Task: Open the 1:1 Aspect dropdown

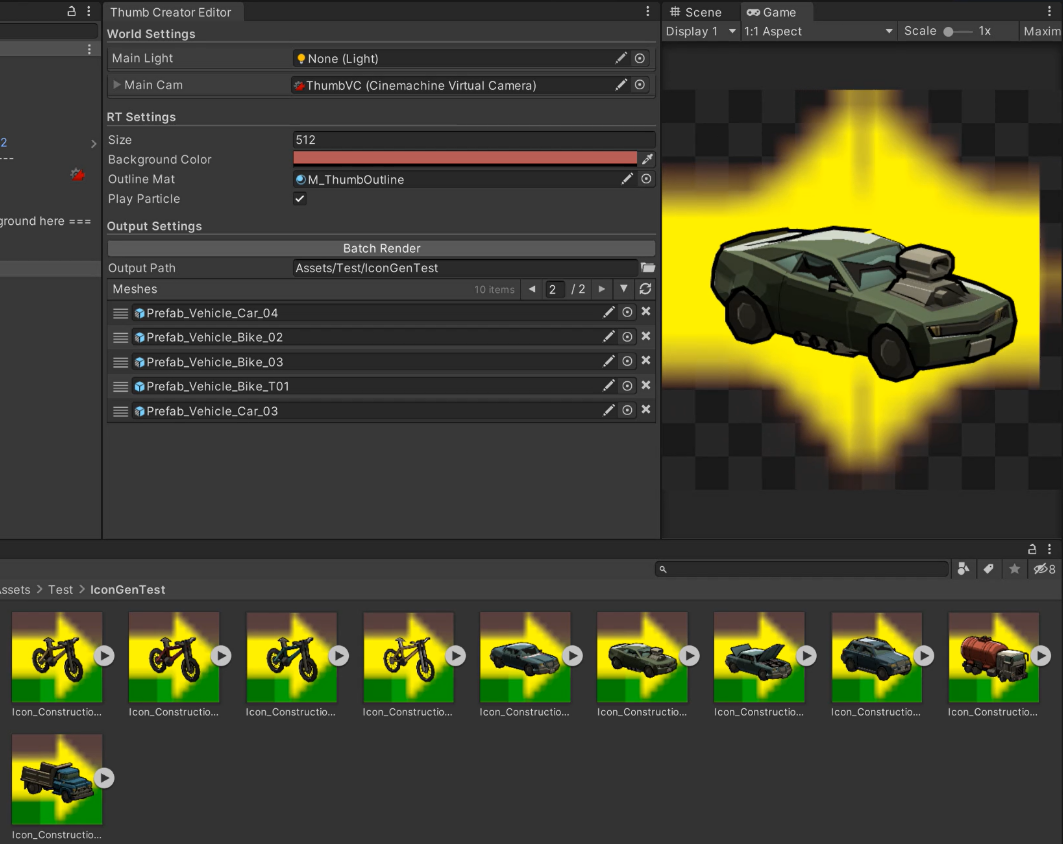Action: [x=817, y=31]
